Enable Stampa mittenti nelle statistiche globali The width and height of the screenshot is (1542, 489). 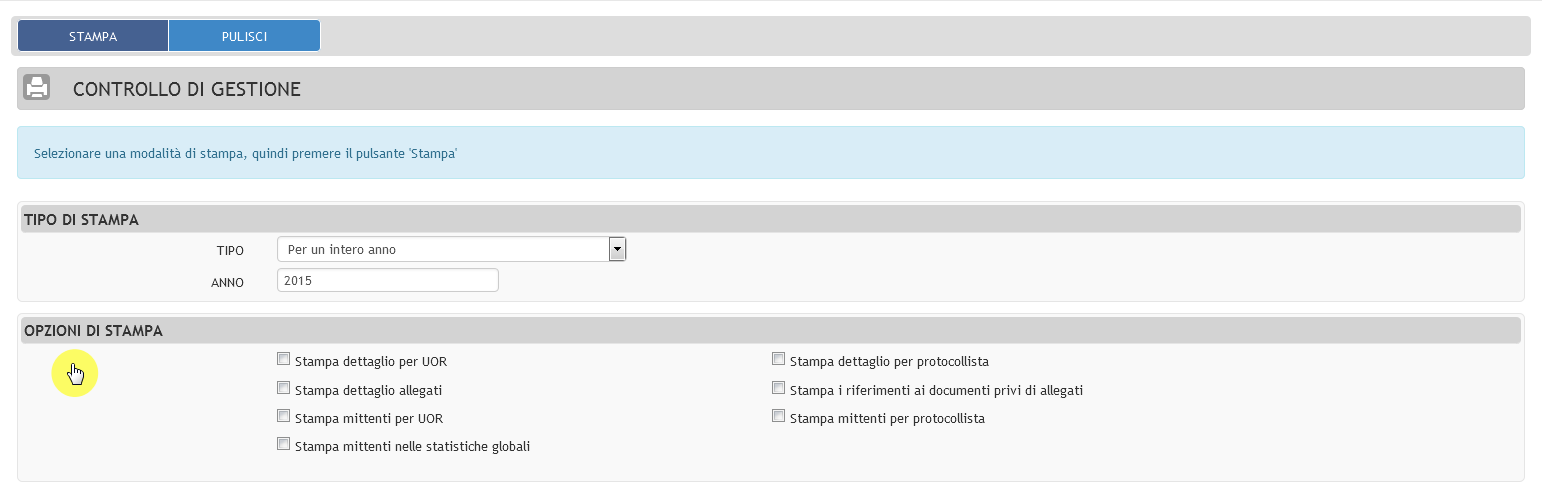(x=283, y=444)
